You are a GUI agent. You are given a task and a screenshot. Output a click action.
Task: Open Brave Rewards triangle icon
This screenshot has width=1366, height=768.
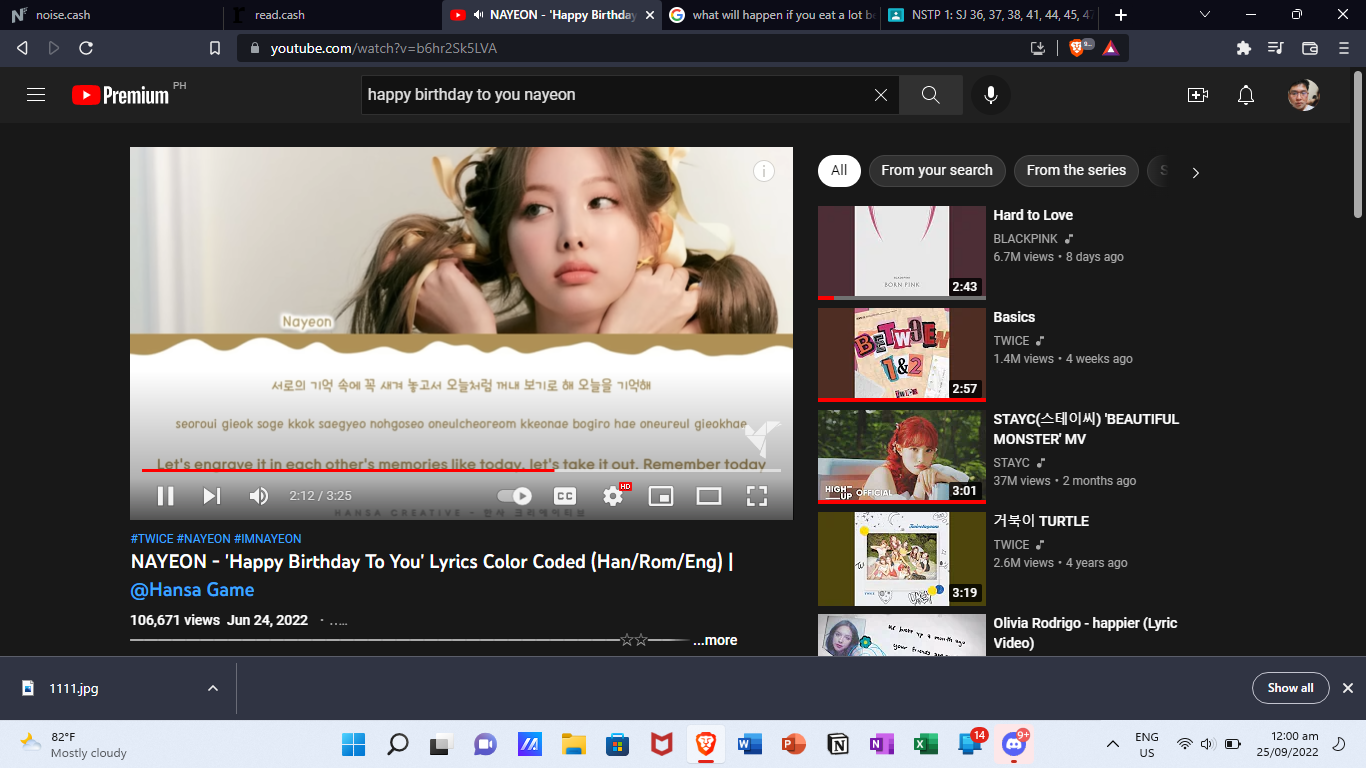(1110, 47)
